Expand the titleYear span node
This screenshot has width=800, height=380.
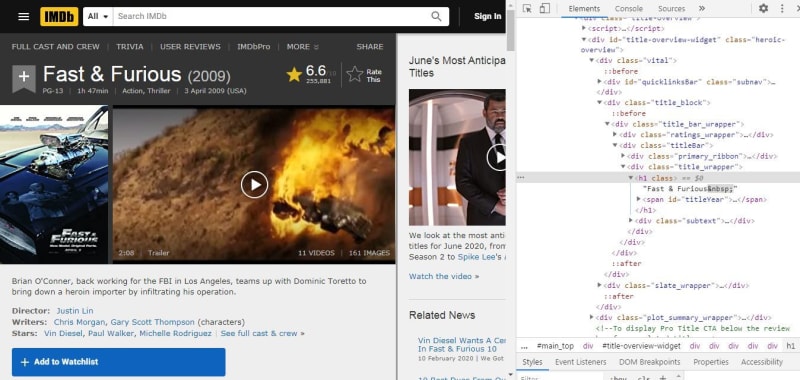point(639,199)
